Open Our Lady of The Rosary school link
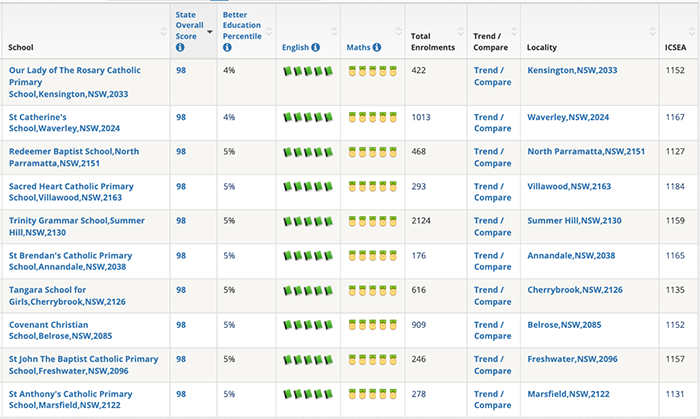This screenshot has width=700, height=419. coord(75,82)
